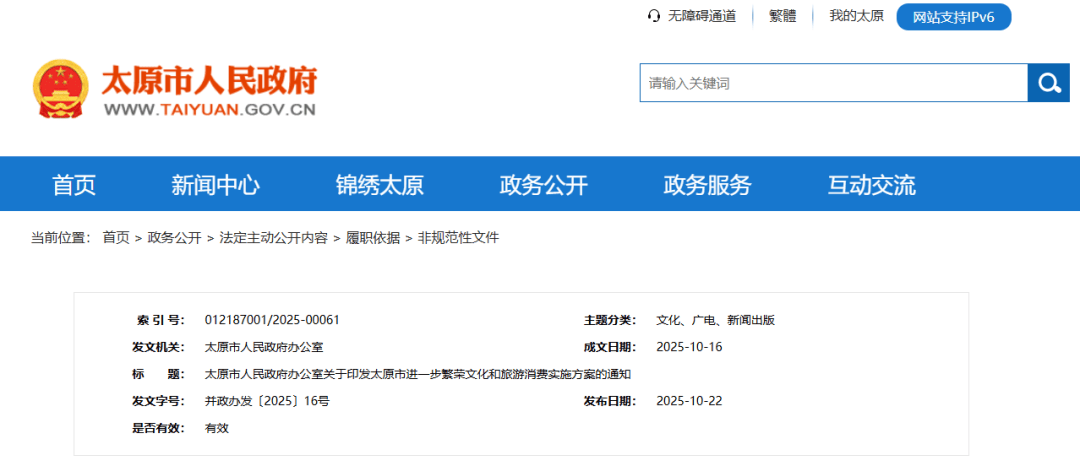Go to 履职依据 breadcrumb link

(x=372, y=238)
